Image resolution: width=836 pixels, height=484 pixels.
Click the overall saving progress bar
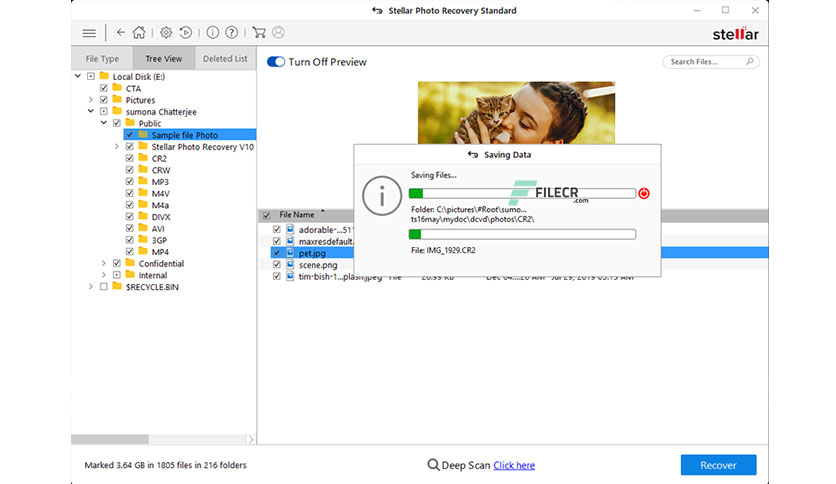point(522,193)
